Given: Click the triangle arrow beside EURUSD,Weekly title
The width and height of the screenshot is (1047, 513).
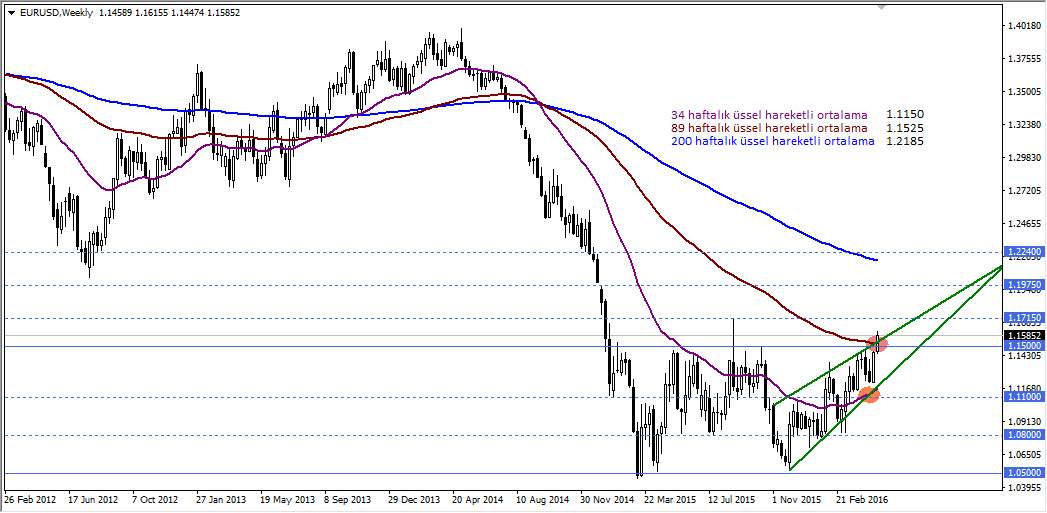Looking at the screenshot, I should [11, 11].
